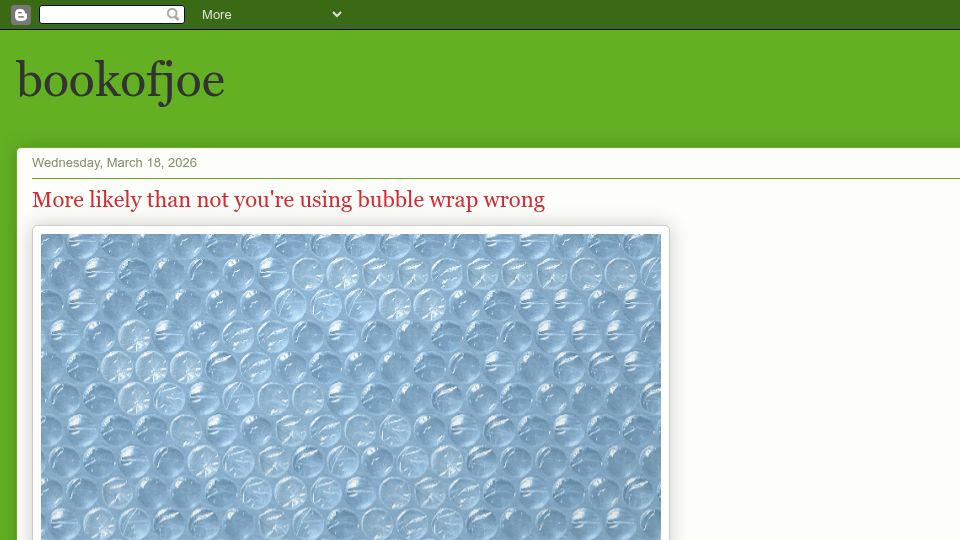Focus the Blogger navbar search field
Viewport: 960px width, 540px height.
coord(111,14)
